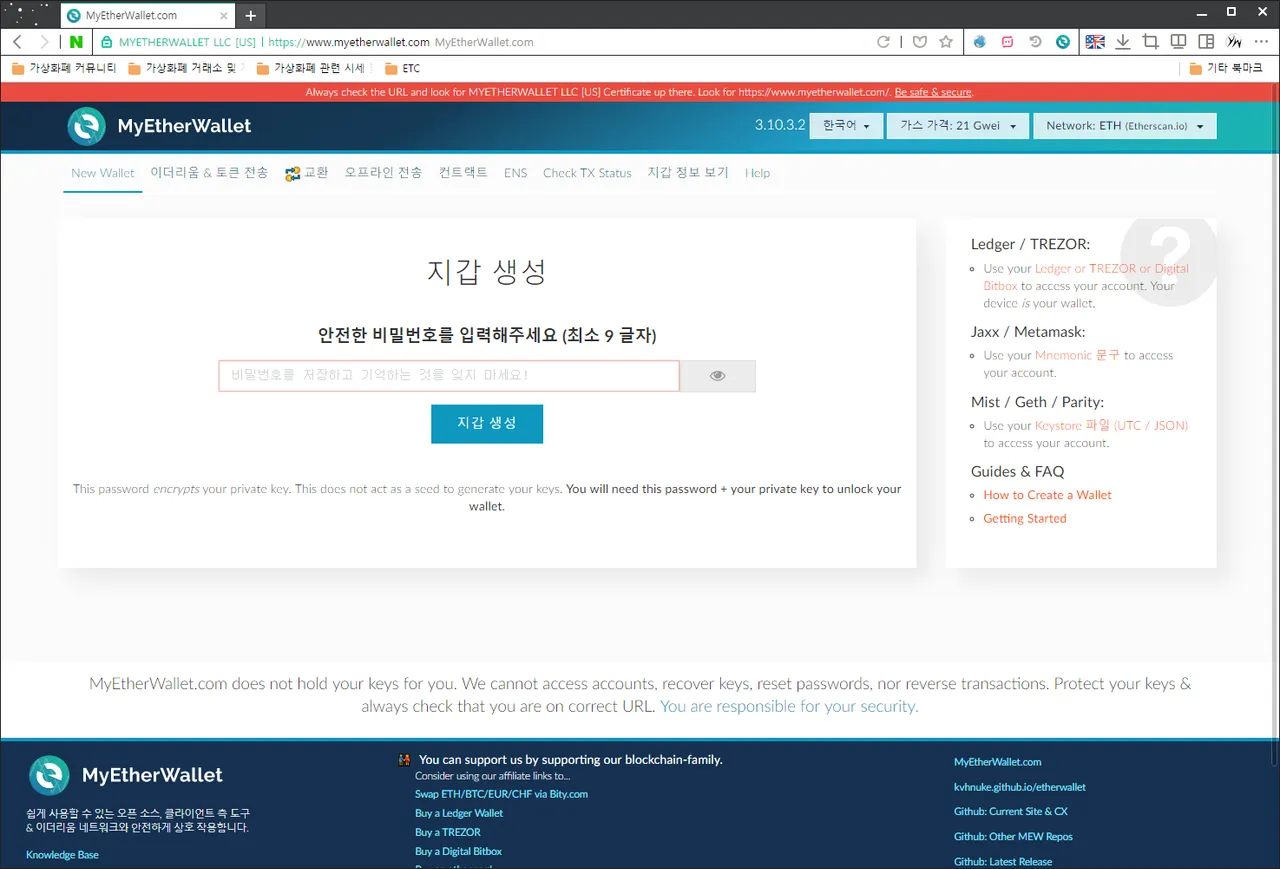Open the 가상화폐 커뮤니티 bookmark folder
Viewport: 1280px width, 869px height.
(x=64, y=69)
